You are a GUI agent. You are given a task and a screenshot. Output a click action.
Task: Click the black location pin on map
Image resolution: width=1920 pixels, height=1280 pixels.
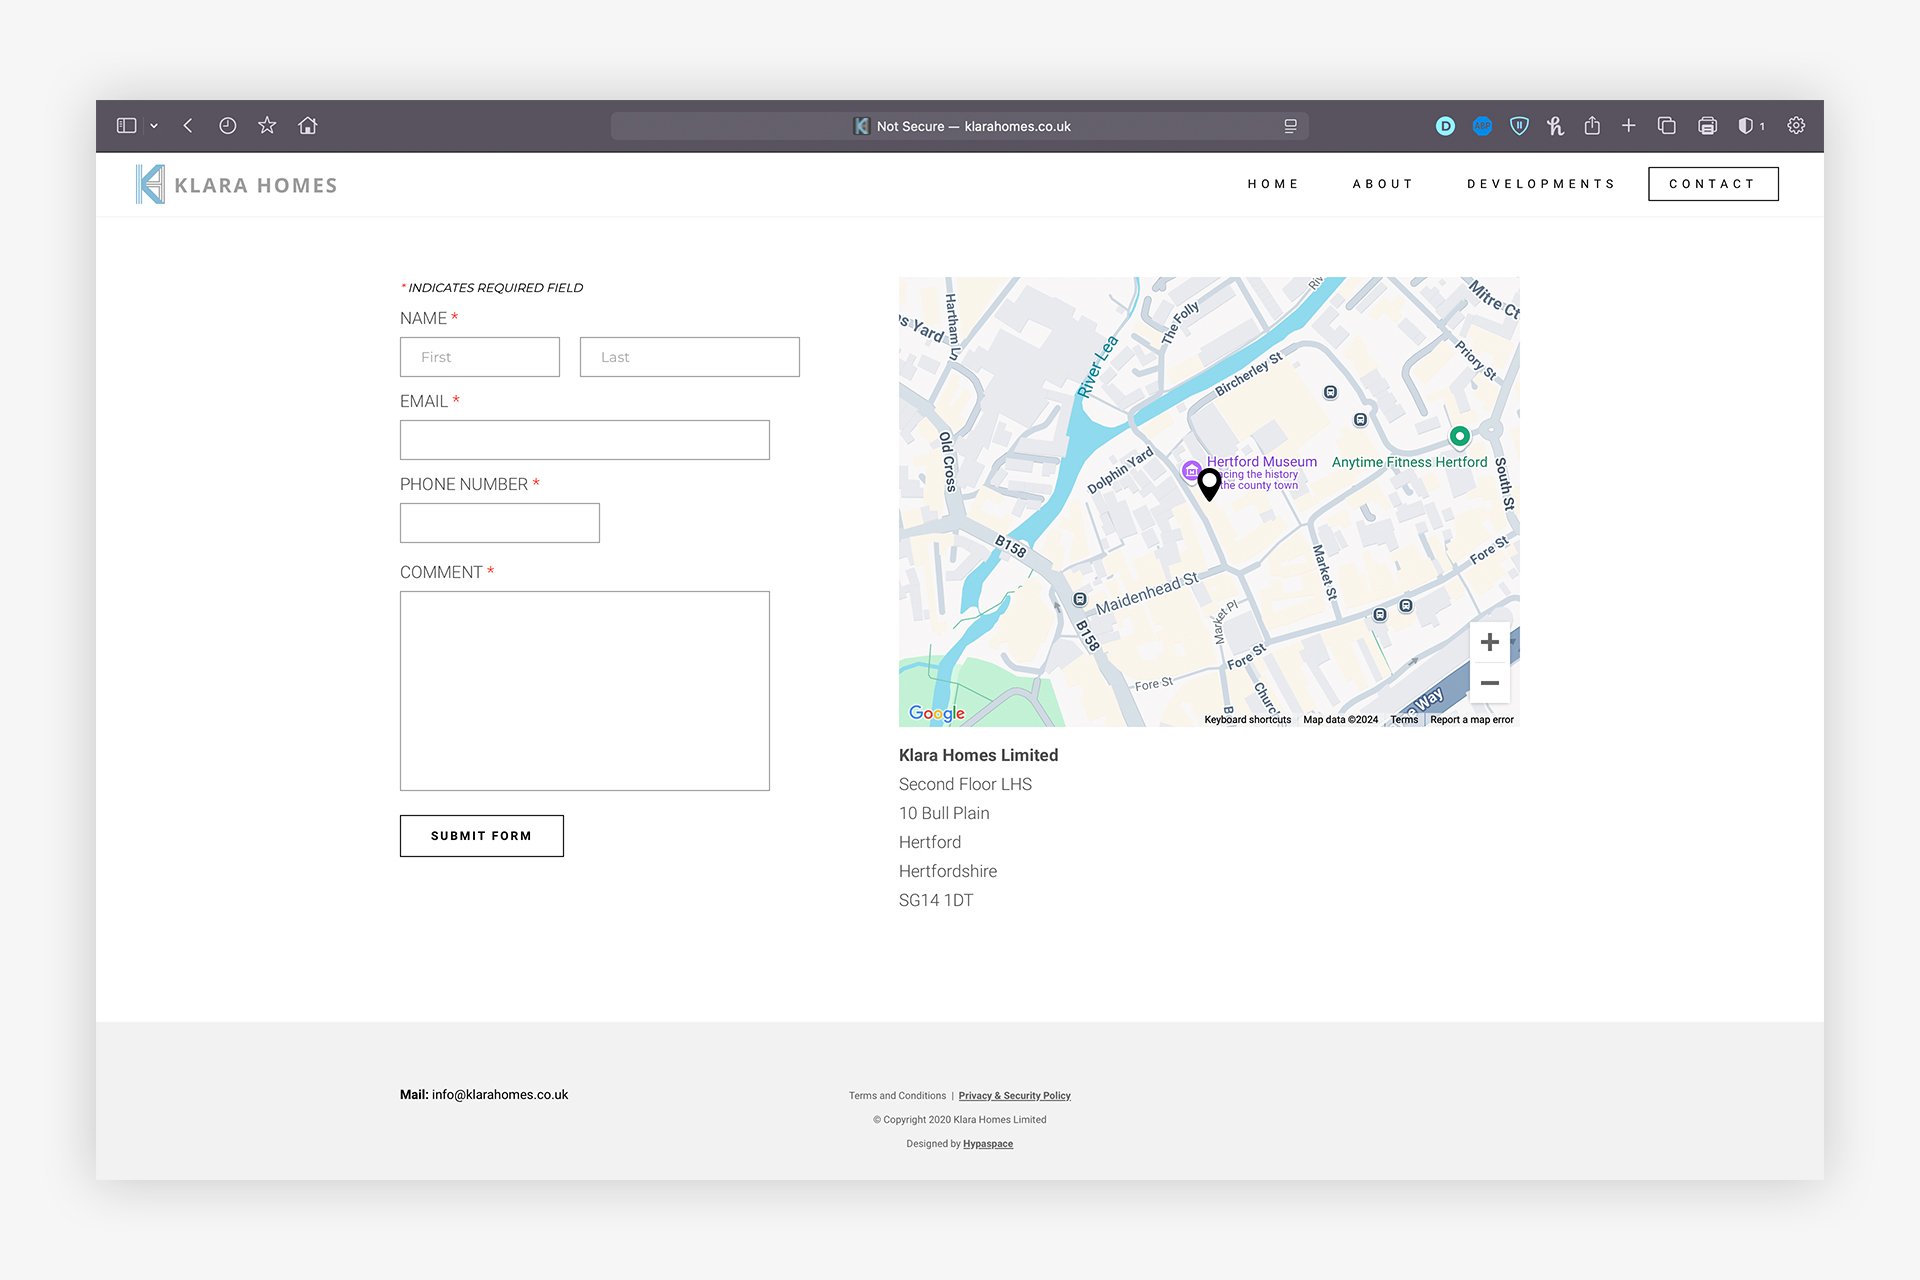click(1209, 483)
